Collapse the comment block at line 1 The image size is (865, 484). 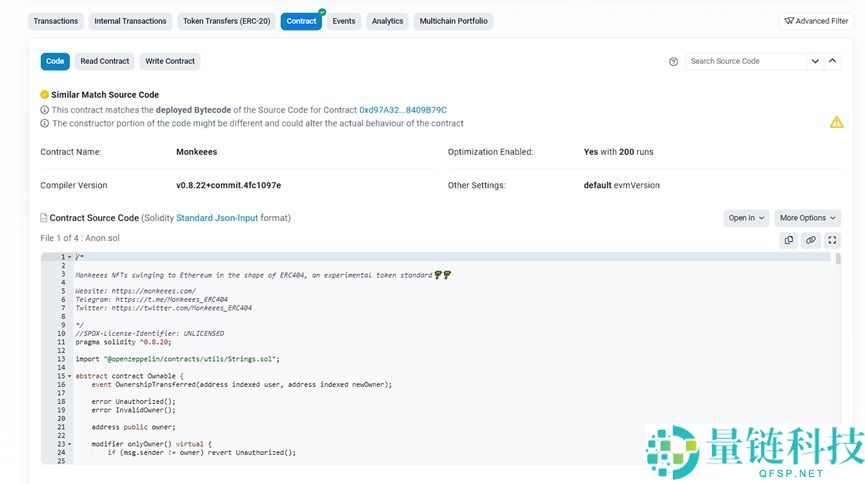point(69,257)
